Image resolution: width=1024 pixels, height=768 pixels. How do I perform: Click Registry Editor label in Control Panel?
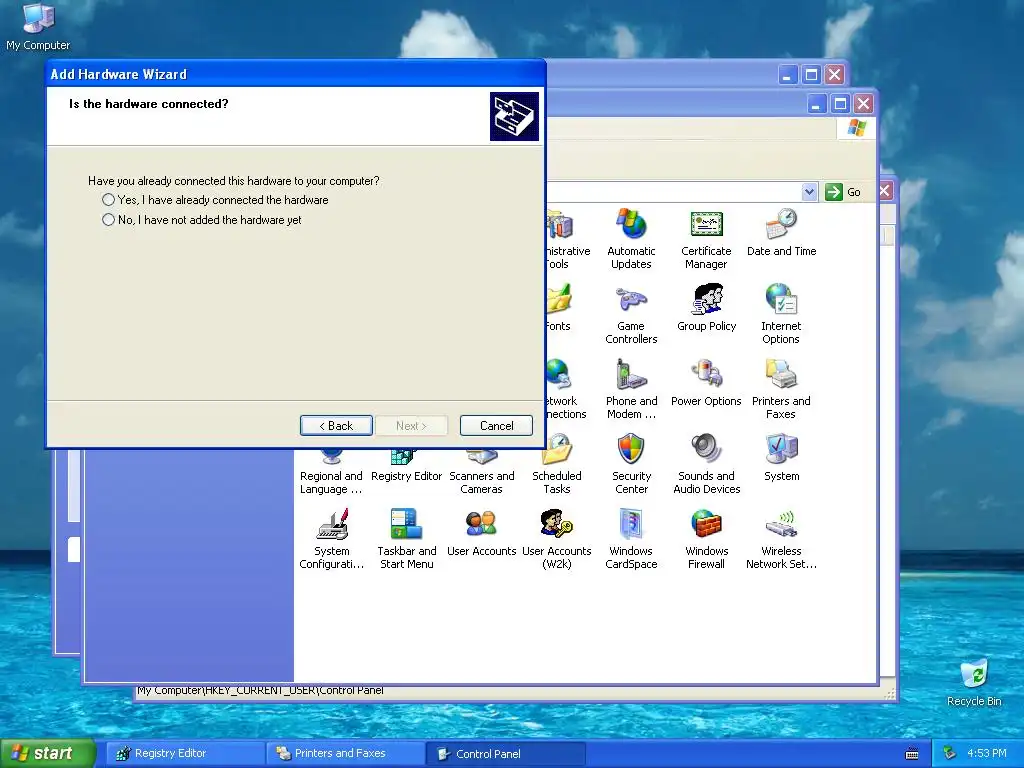point(406,476)
